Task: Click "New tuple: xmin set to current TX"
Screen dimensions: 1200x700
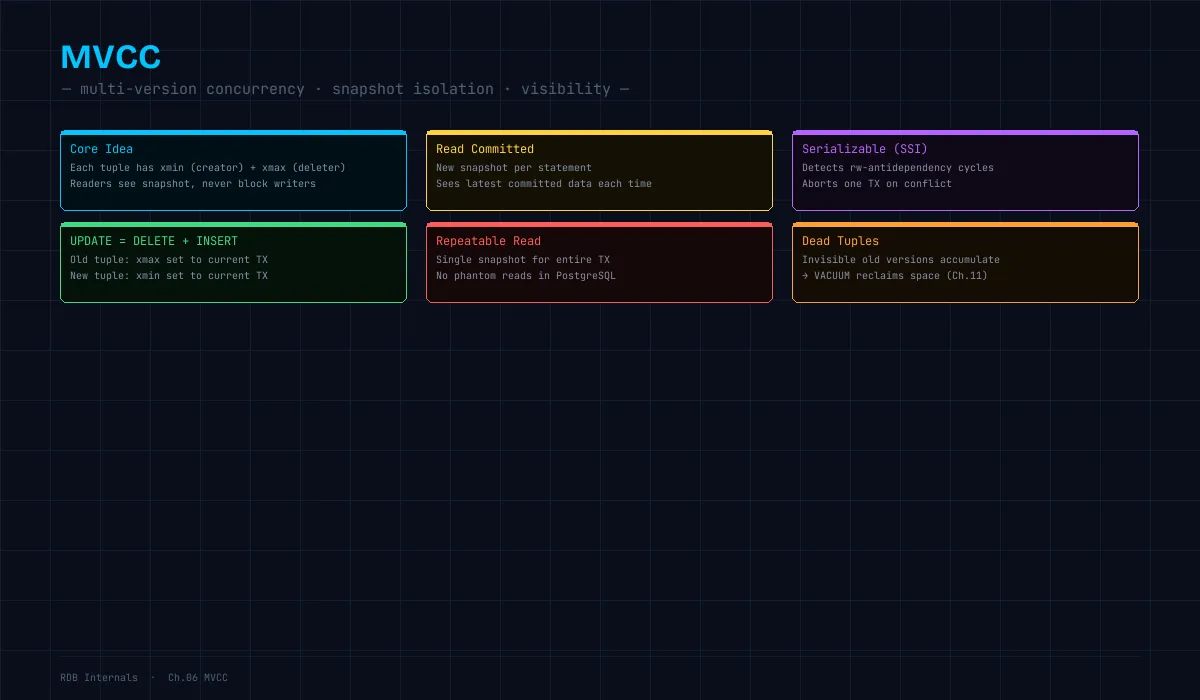Action: pos(169,276)
